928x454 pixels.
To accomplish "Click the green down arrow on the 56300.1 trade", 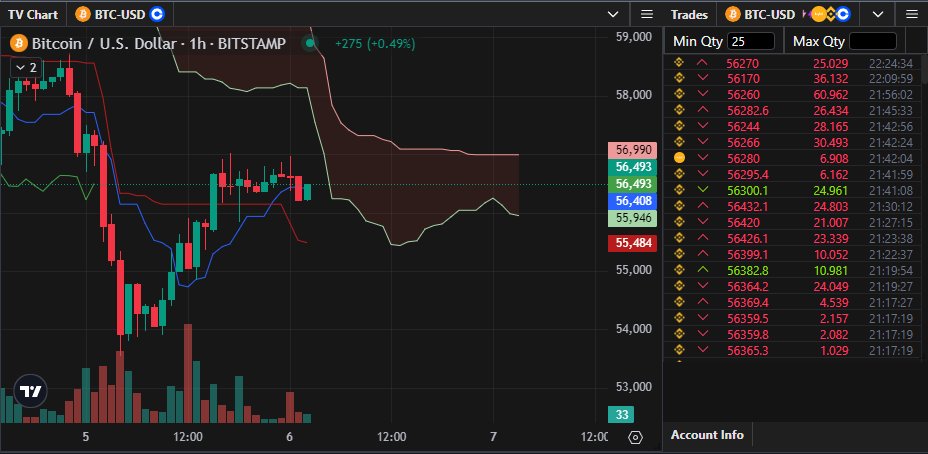I will 703,190.
